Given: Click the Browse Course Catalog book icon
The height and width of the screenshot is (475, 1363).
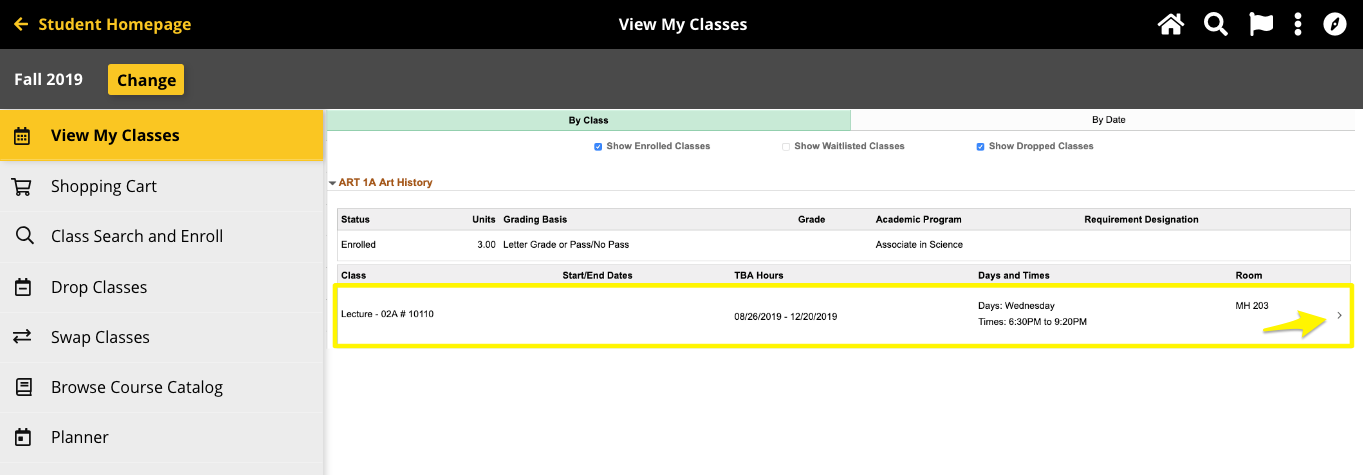Looking at the screenshot, I should (x=21, y=387).
